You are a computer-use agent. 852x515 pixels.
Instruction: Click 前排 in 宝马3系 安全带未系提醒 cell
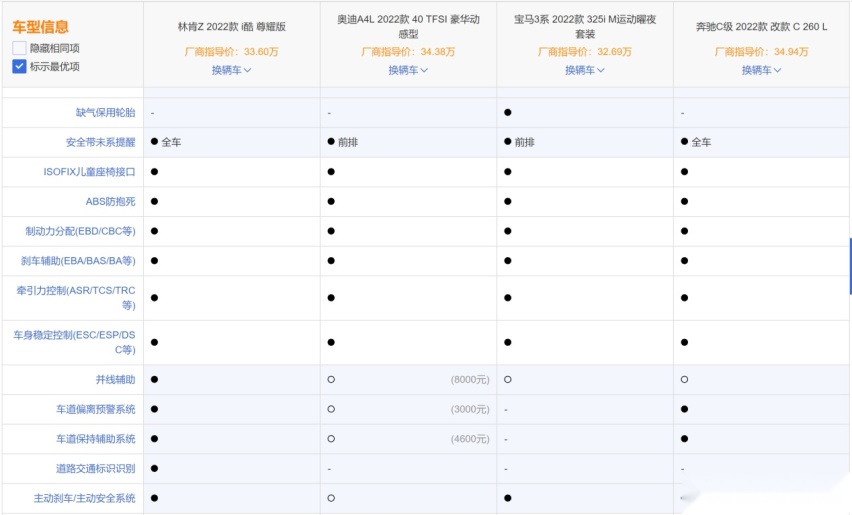click(x=524, y=142)
